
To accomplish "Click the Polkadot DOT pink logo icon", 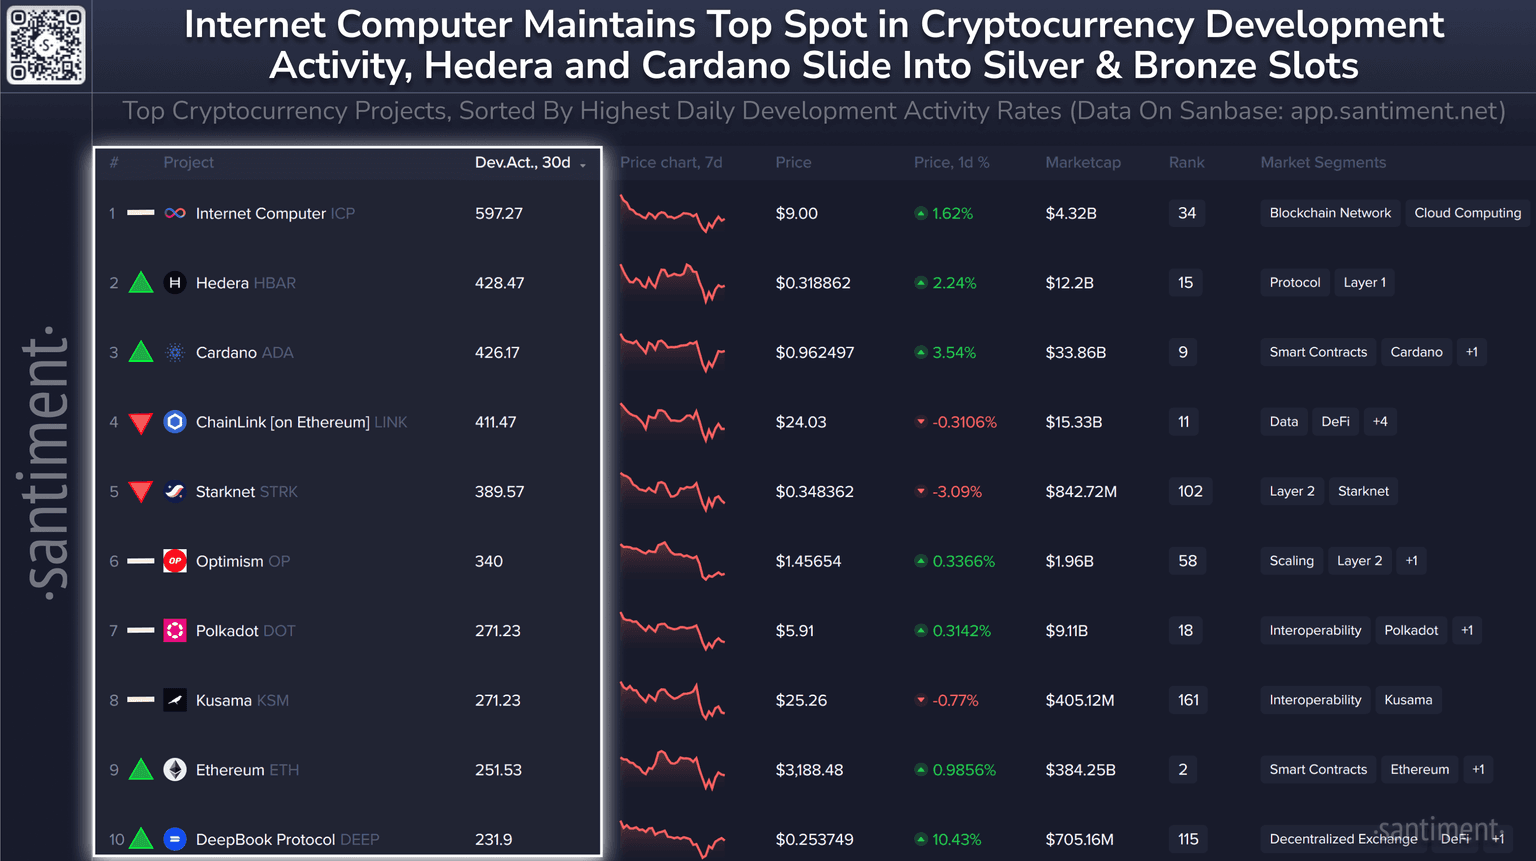I will (x=175, y=631).
